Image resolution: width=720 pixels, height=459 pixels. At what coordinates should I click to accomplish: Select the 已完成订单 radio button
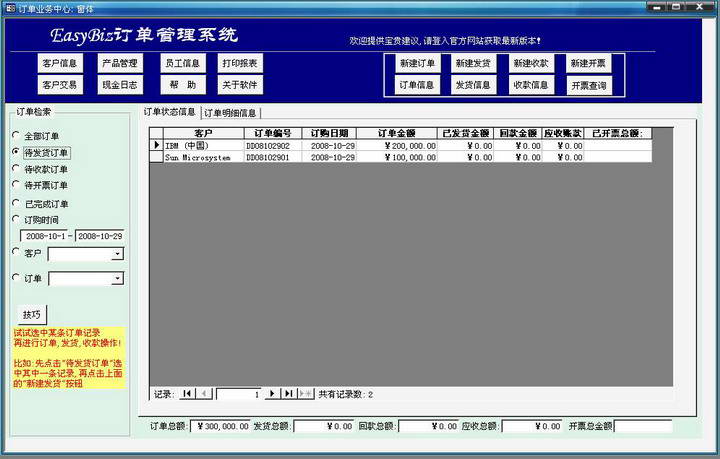coord(15,203)
